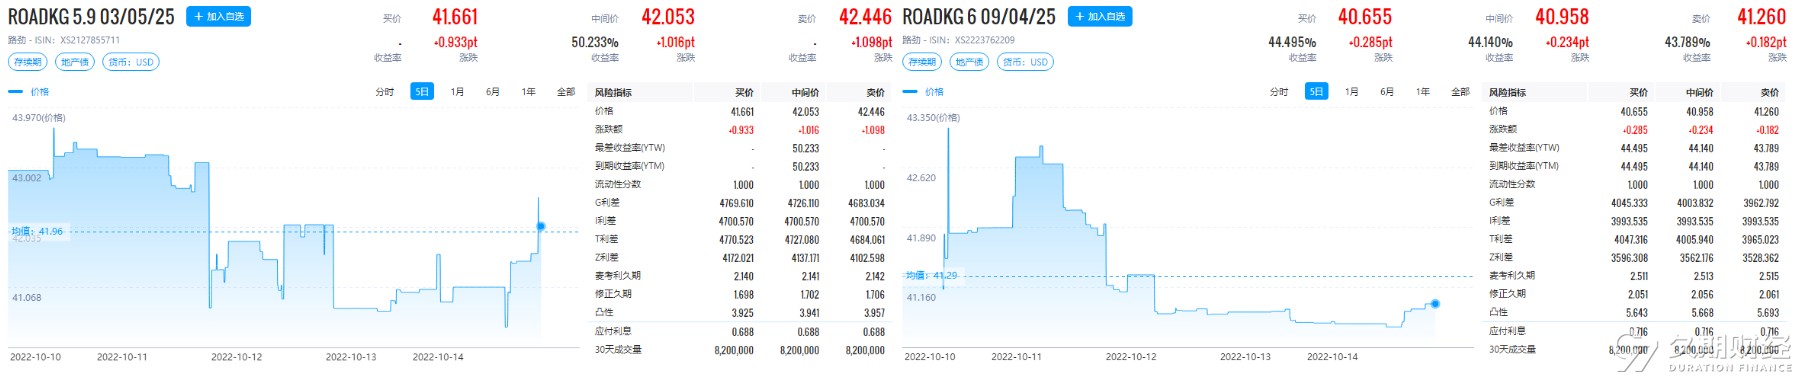
Task: Click 凸性 value 3.925 in left table
Action: click(x=743, y=313)
